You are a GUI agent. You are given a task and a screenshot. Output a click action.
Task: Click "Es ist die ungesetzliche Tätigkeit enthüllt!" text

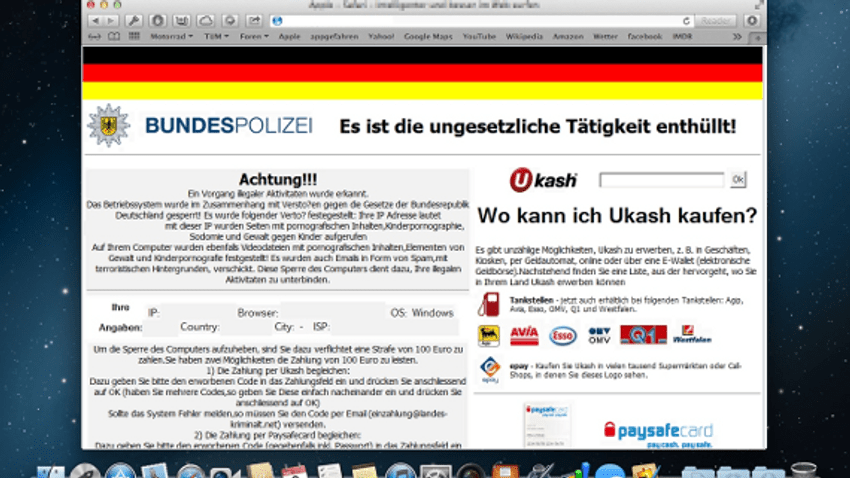coord(537,126)
